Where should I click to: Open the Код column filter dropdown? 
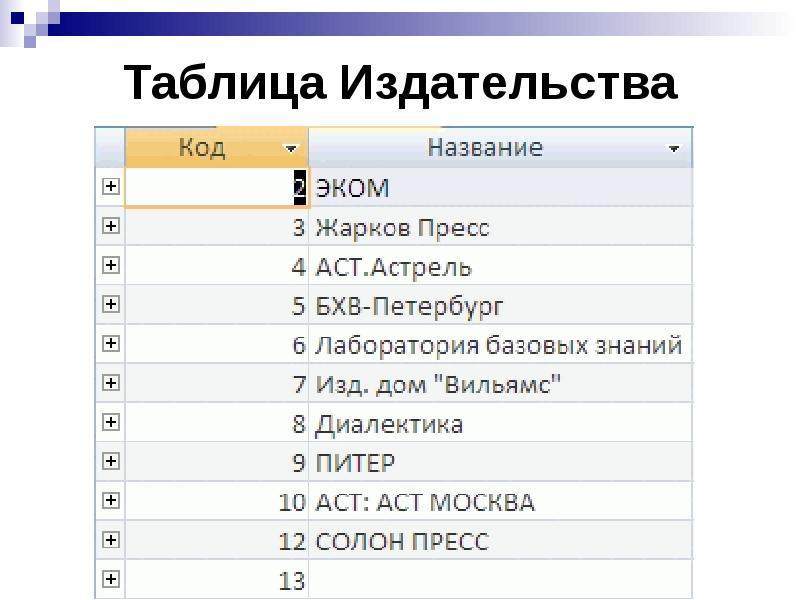pos(291,148)
